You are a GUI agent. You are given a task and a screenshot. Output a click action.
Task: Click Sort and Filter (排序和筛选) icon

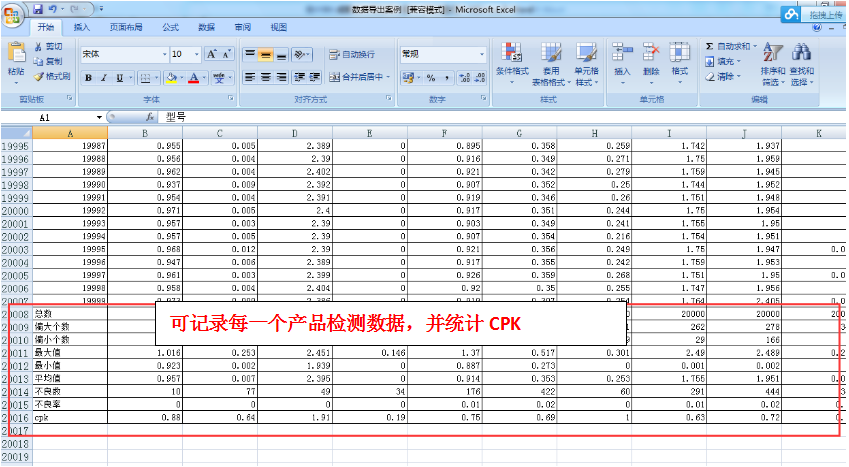pos(773,54)
